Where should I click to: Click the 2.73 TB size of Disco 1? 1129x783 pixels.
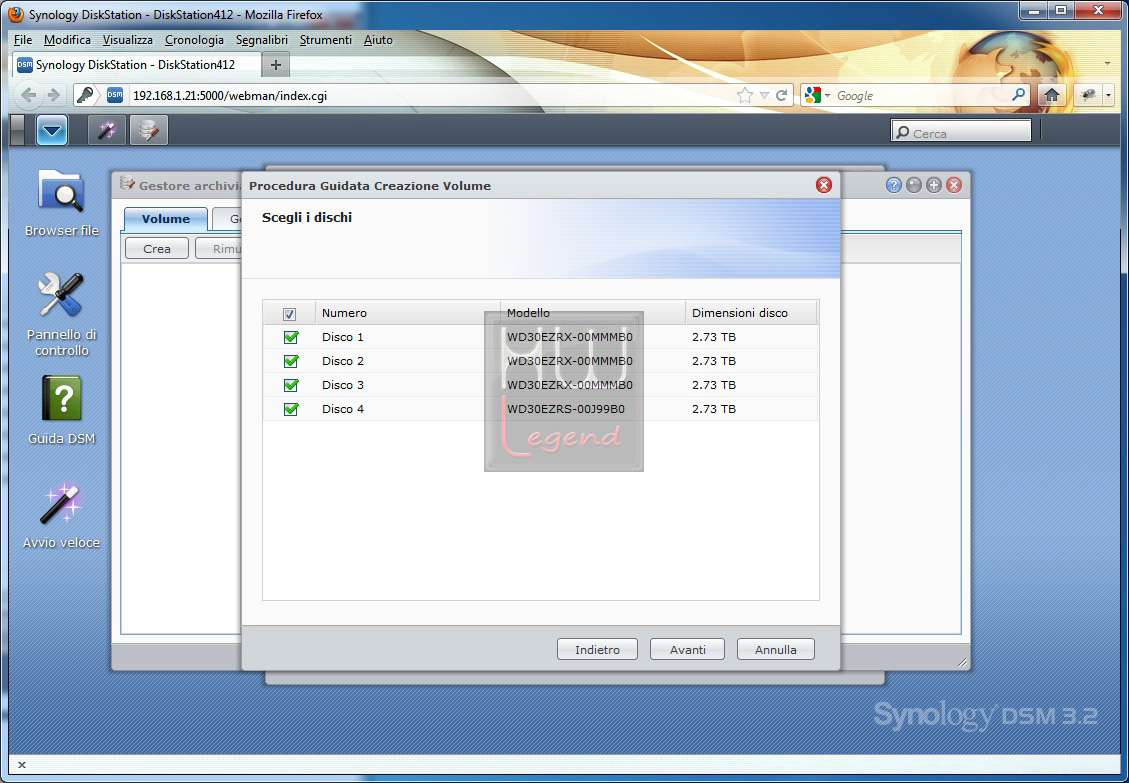point(714,337)
